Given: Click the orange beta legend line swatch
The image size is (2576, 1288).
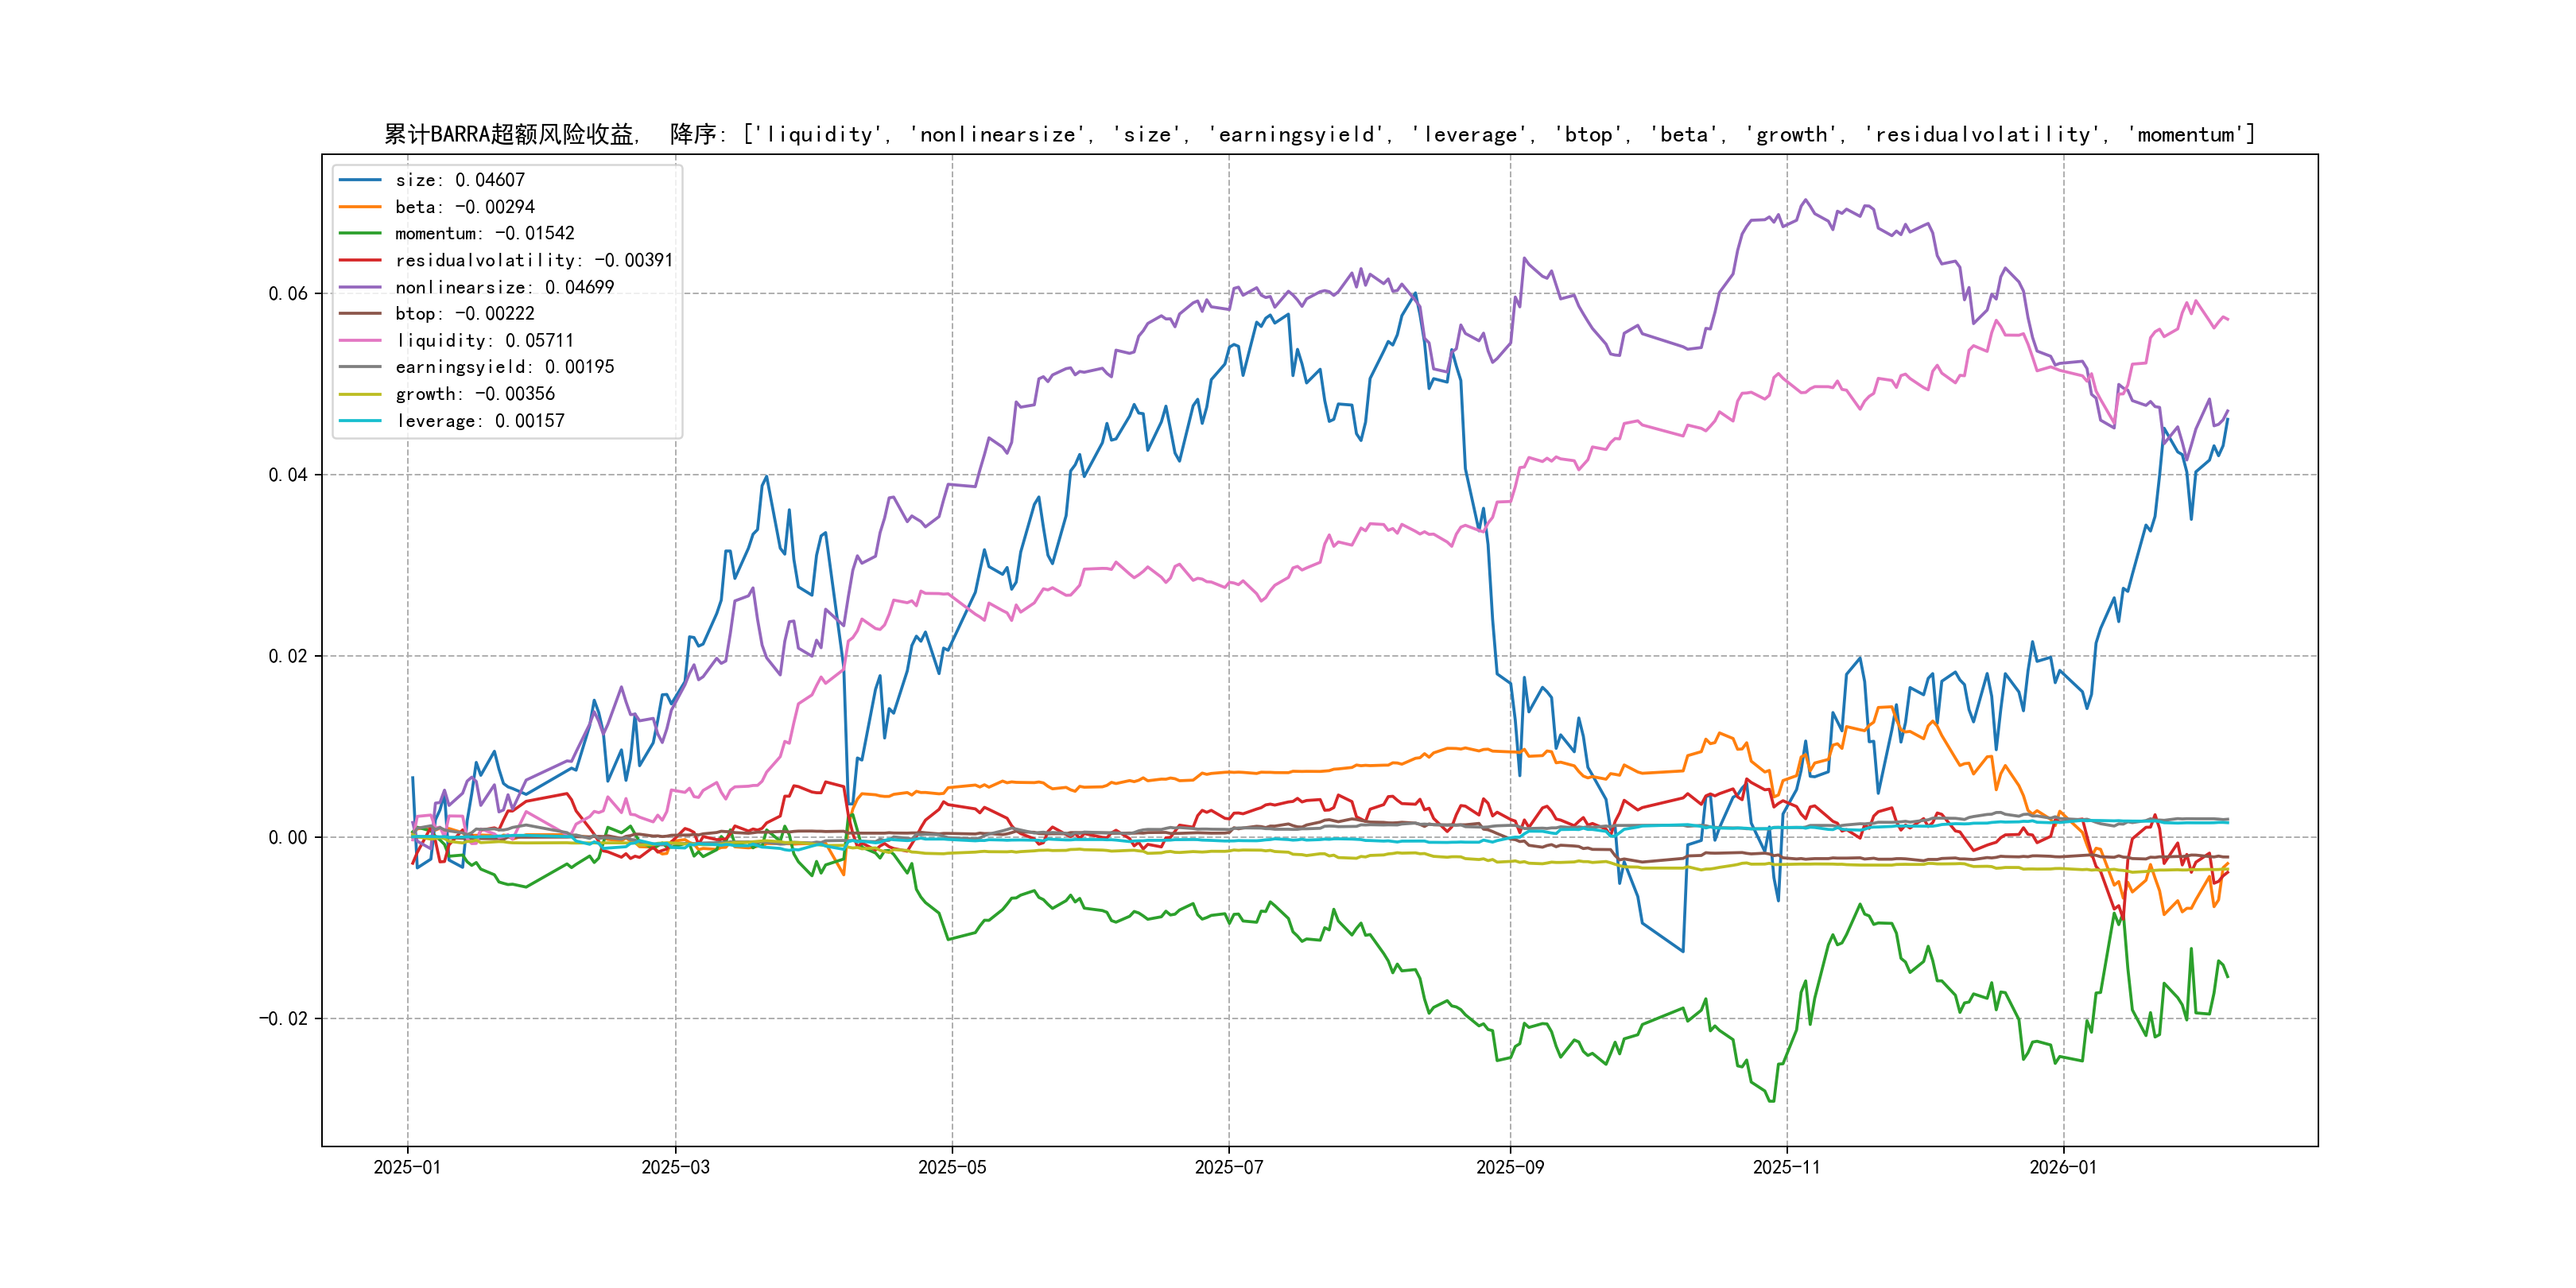Looking at the screenshot, I should 360,207.
